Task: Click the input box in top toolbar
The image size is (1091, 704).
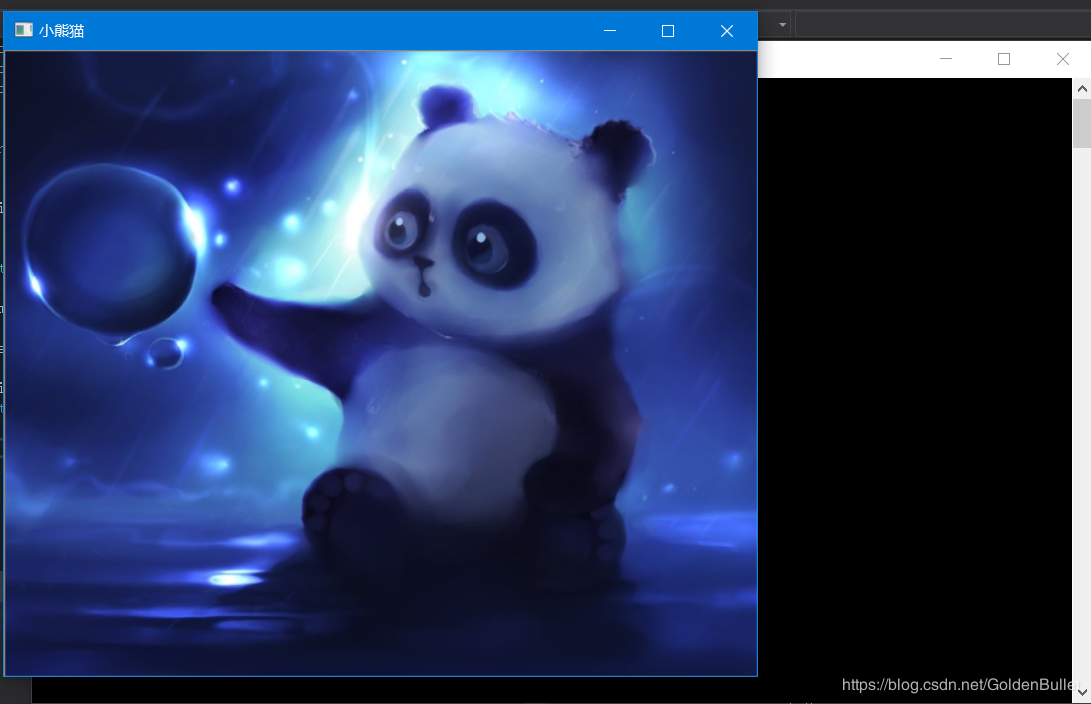Action: (943, 25)
